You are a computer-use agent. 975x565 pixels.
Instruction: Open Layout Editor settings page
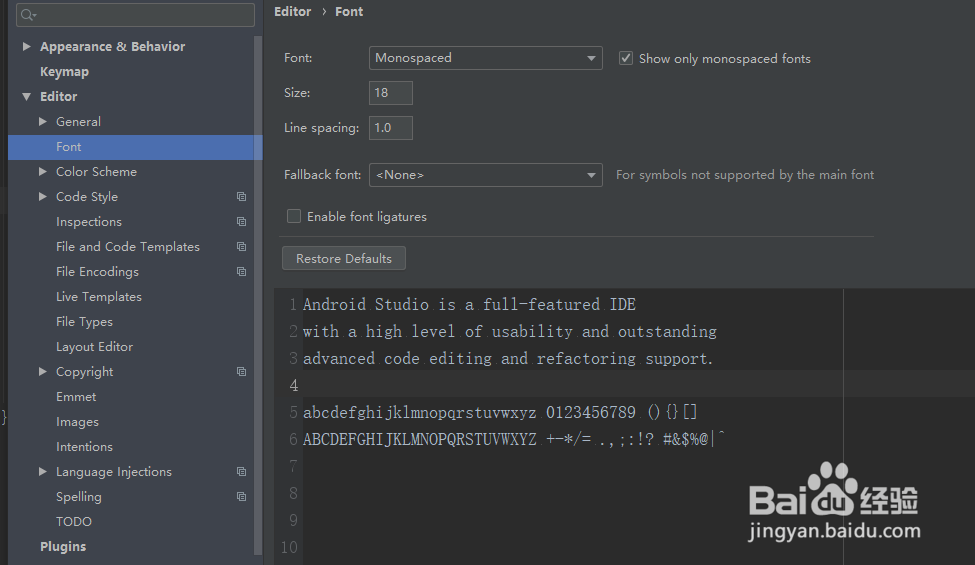pyautogui.click(x=95, y=347)
